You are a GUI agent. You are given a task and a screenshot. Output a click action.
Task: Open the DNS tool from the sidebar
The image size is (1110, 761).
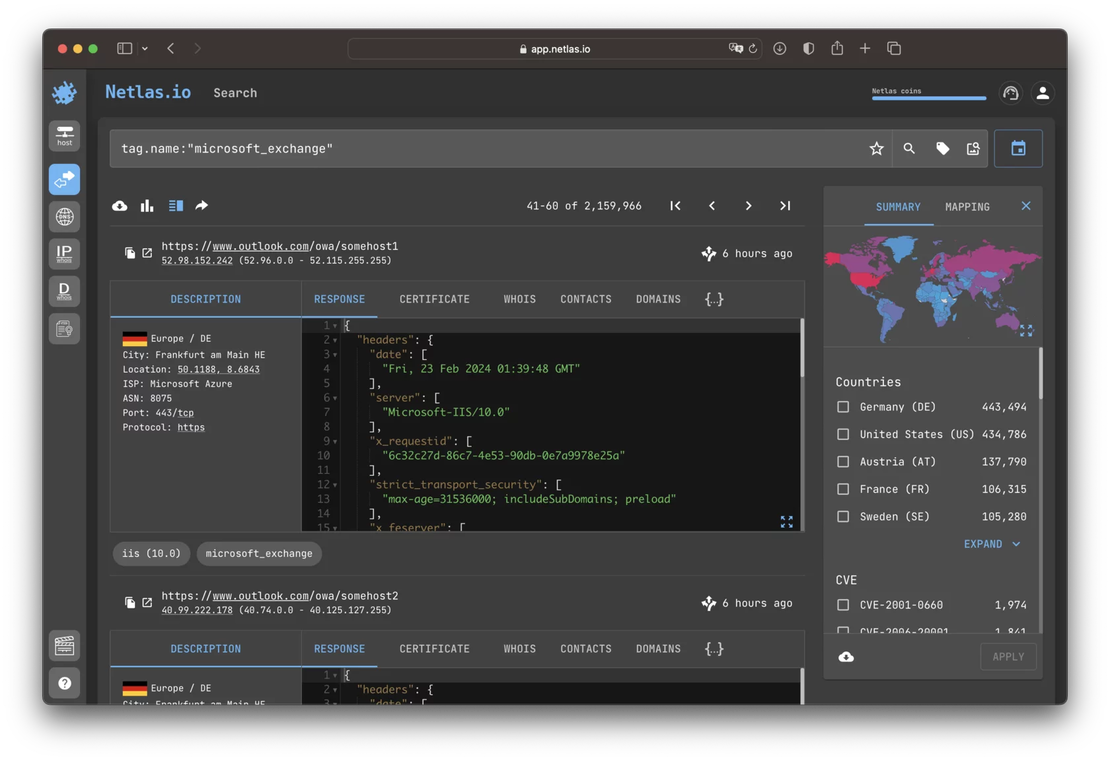coord(64,216)
